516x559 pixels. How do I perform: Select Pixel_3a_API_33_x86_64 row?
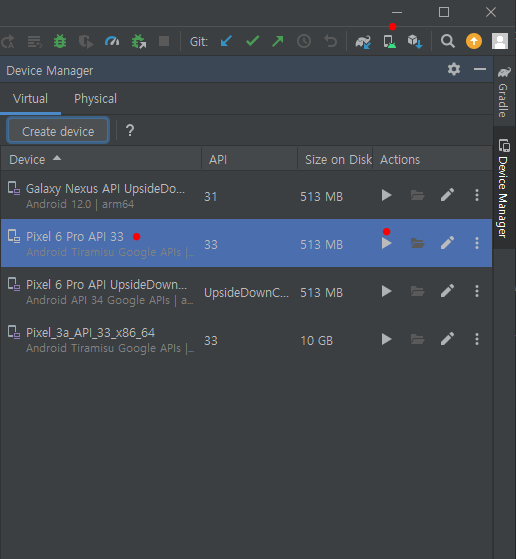[x=246, y=339]
